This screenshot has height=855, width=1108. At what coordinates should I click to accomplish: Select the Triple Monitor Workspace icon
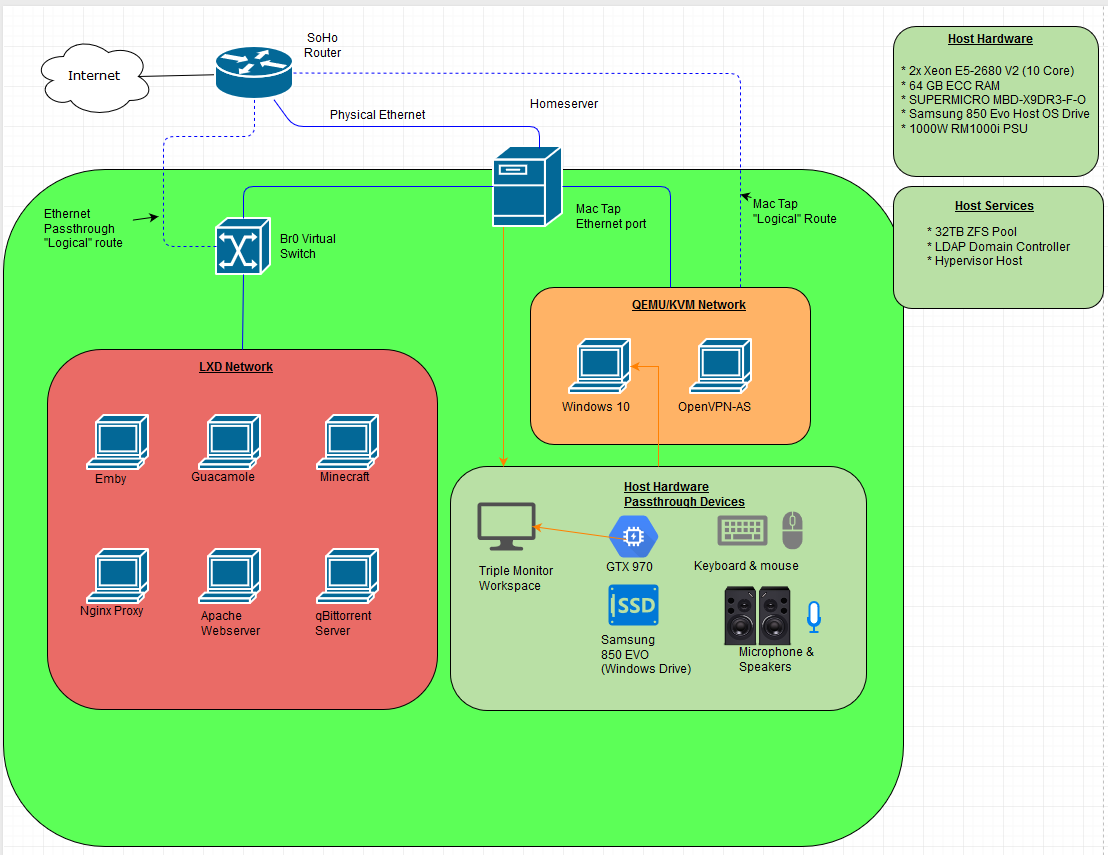click(507, 527)
